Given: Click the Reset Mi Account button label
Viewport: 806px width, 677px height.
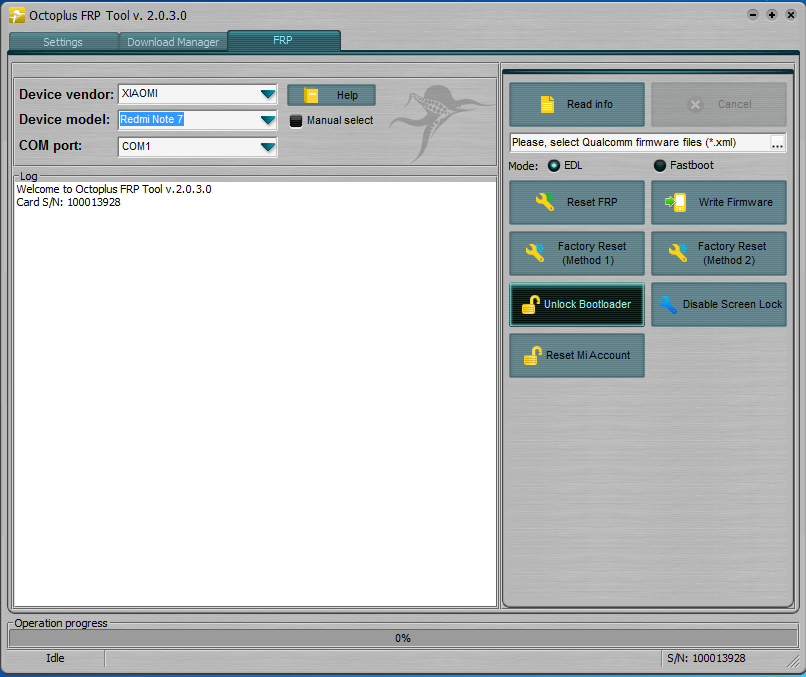Looking at the screenshot, I should (x=588, y=355).
